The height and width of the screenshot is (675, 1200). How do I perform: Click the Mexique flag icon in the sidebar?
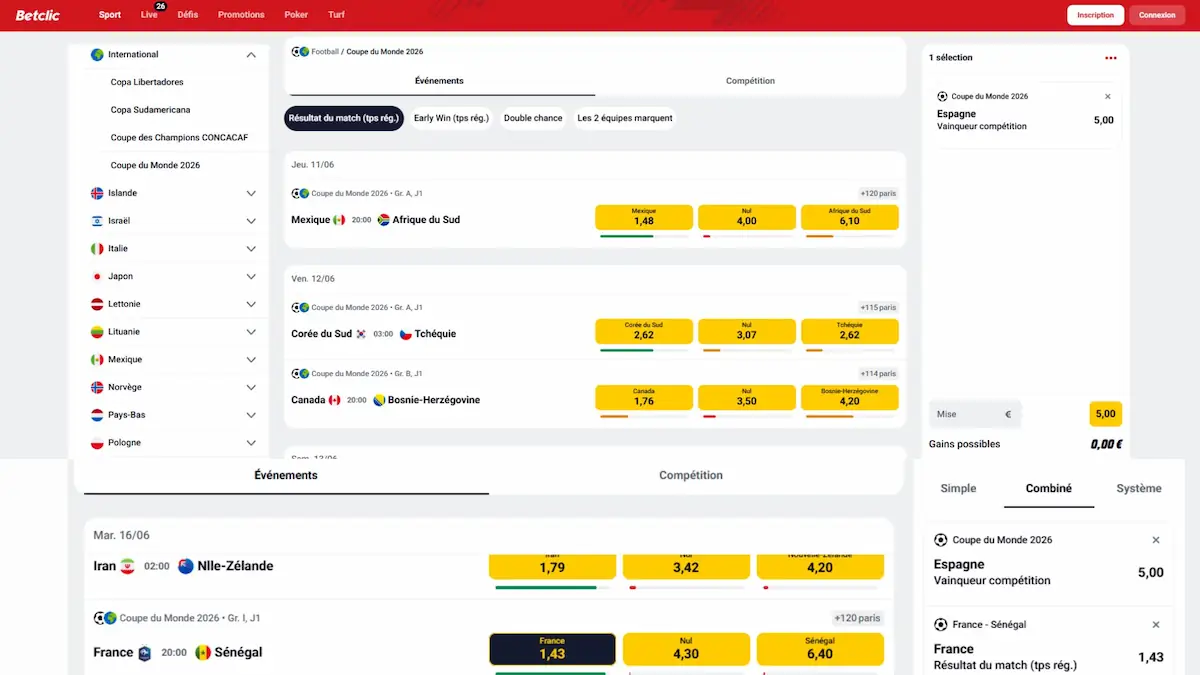pos(97,359)
